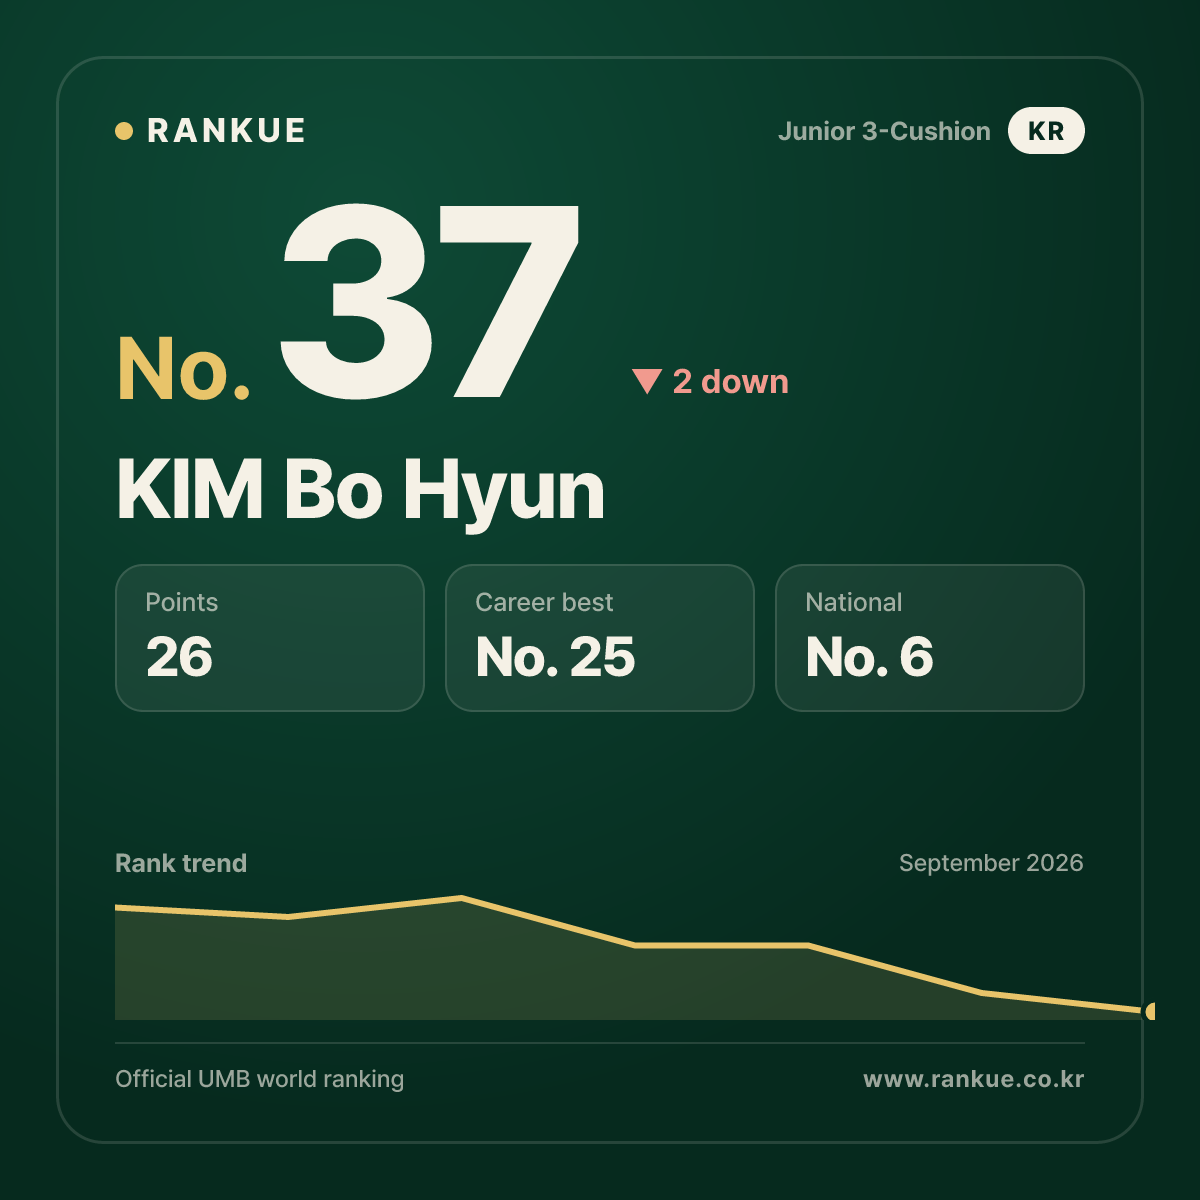The image size is (1200, 1200).
Task: Click the Points label
Action: (x=181, y=602)
